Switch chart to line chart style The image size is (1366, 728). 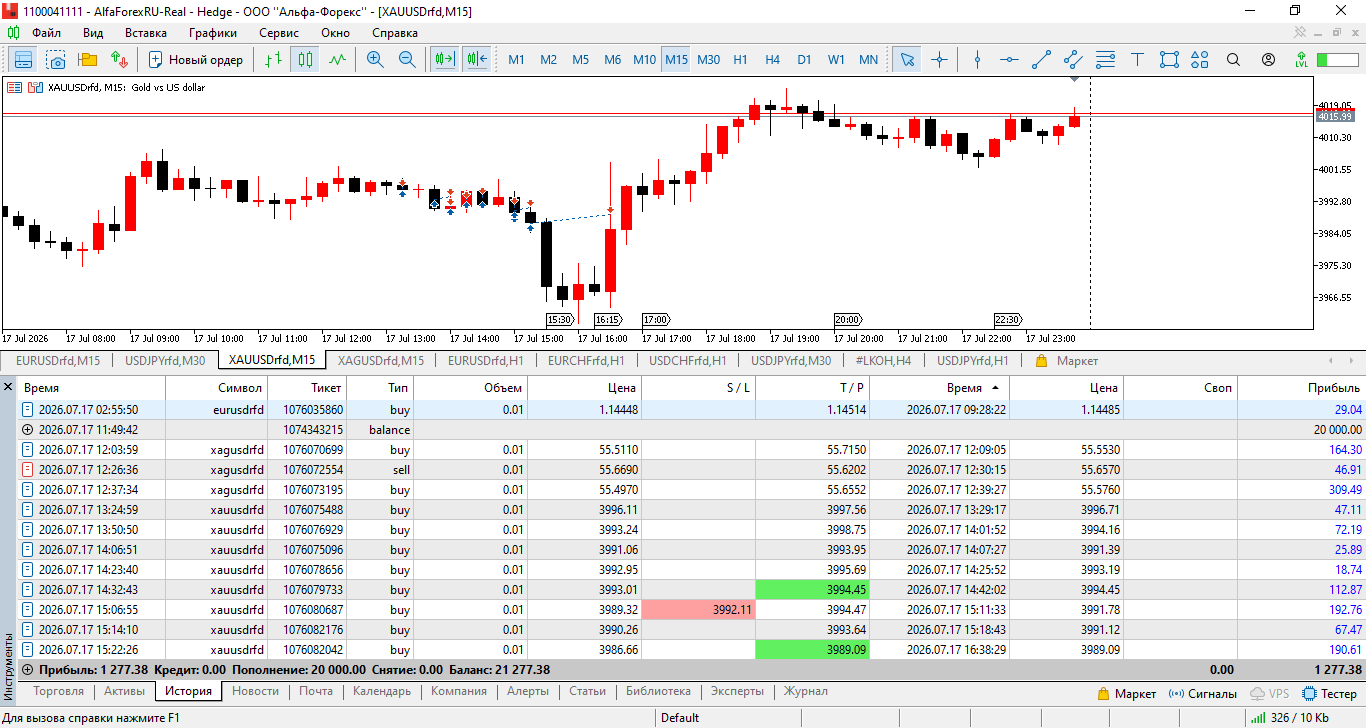[337, 60]
